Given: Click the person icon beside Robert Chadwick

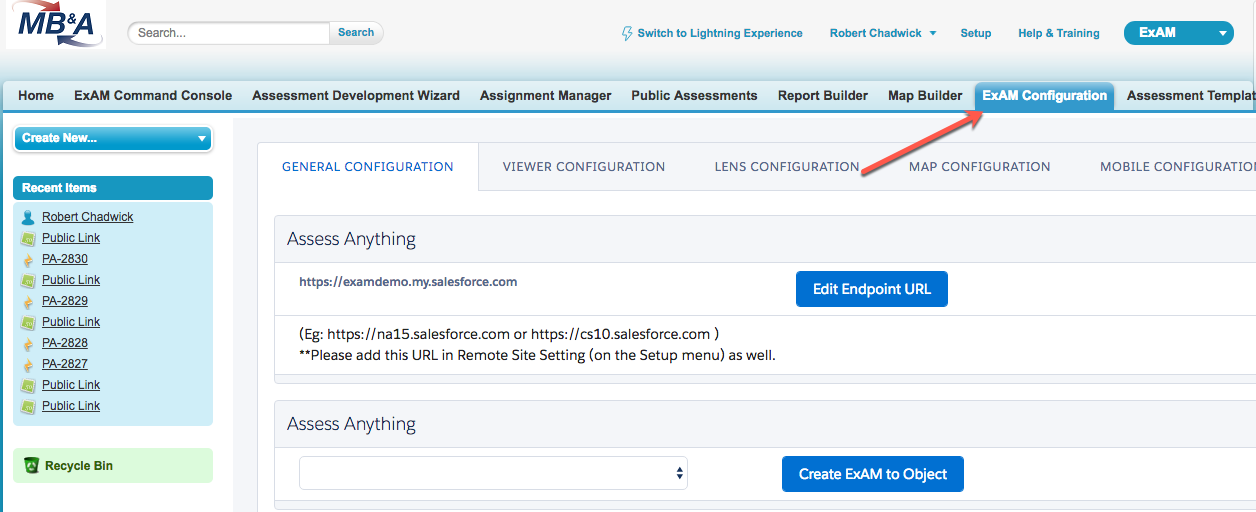Looking at the screenshot, I should (28, 217).
